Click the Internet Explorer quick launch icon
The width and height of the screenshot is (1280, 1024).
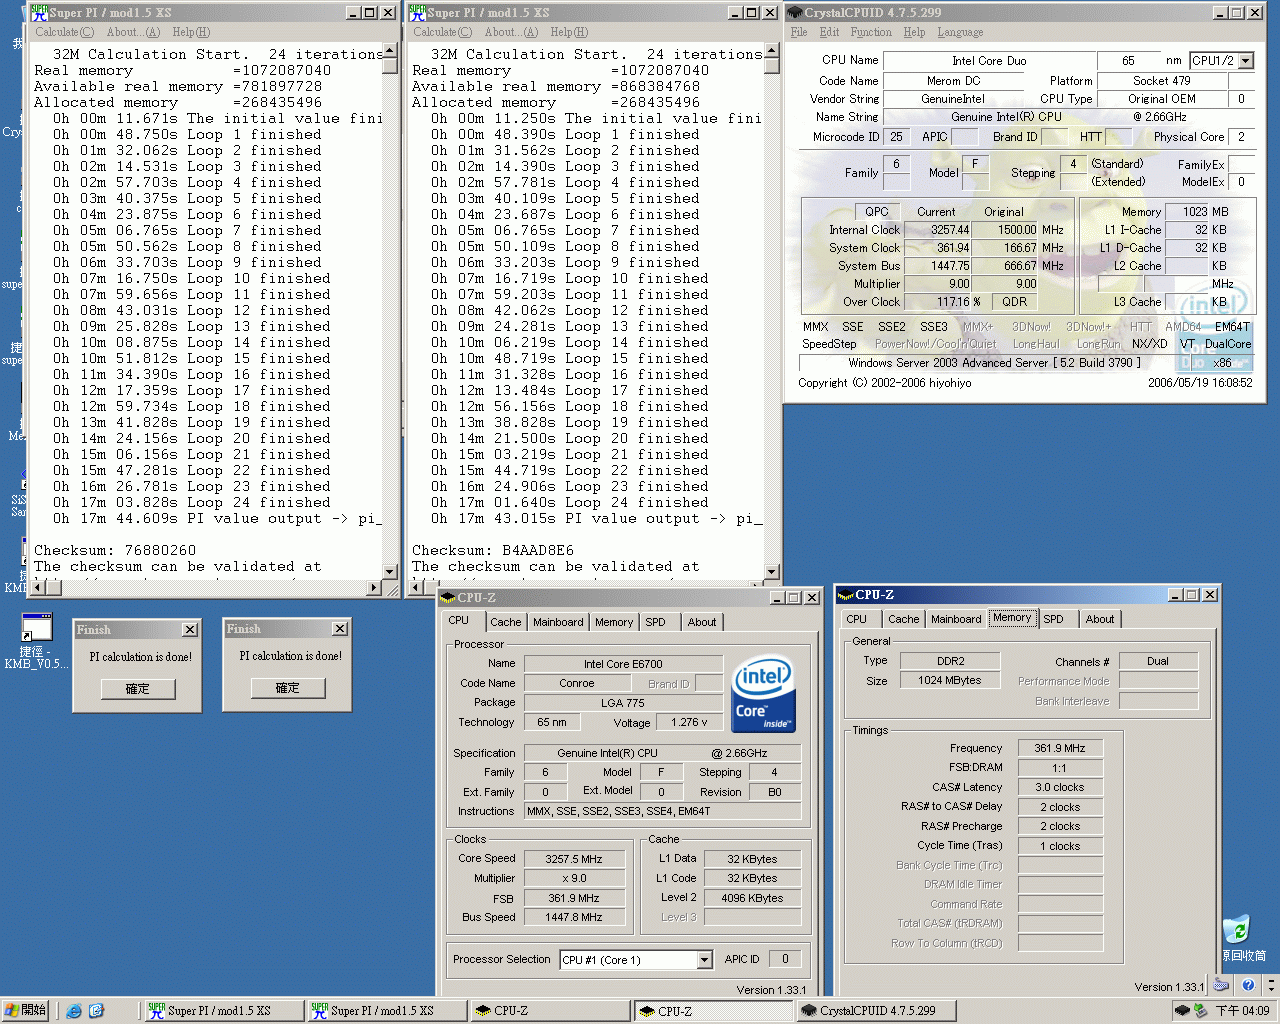pos(74,1011)
